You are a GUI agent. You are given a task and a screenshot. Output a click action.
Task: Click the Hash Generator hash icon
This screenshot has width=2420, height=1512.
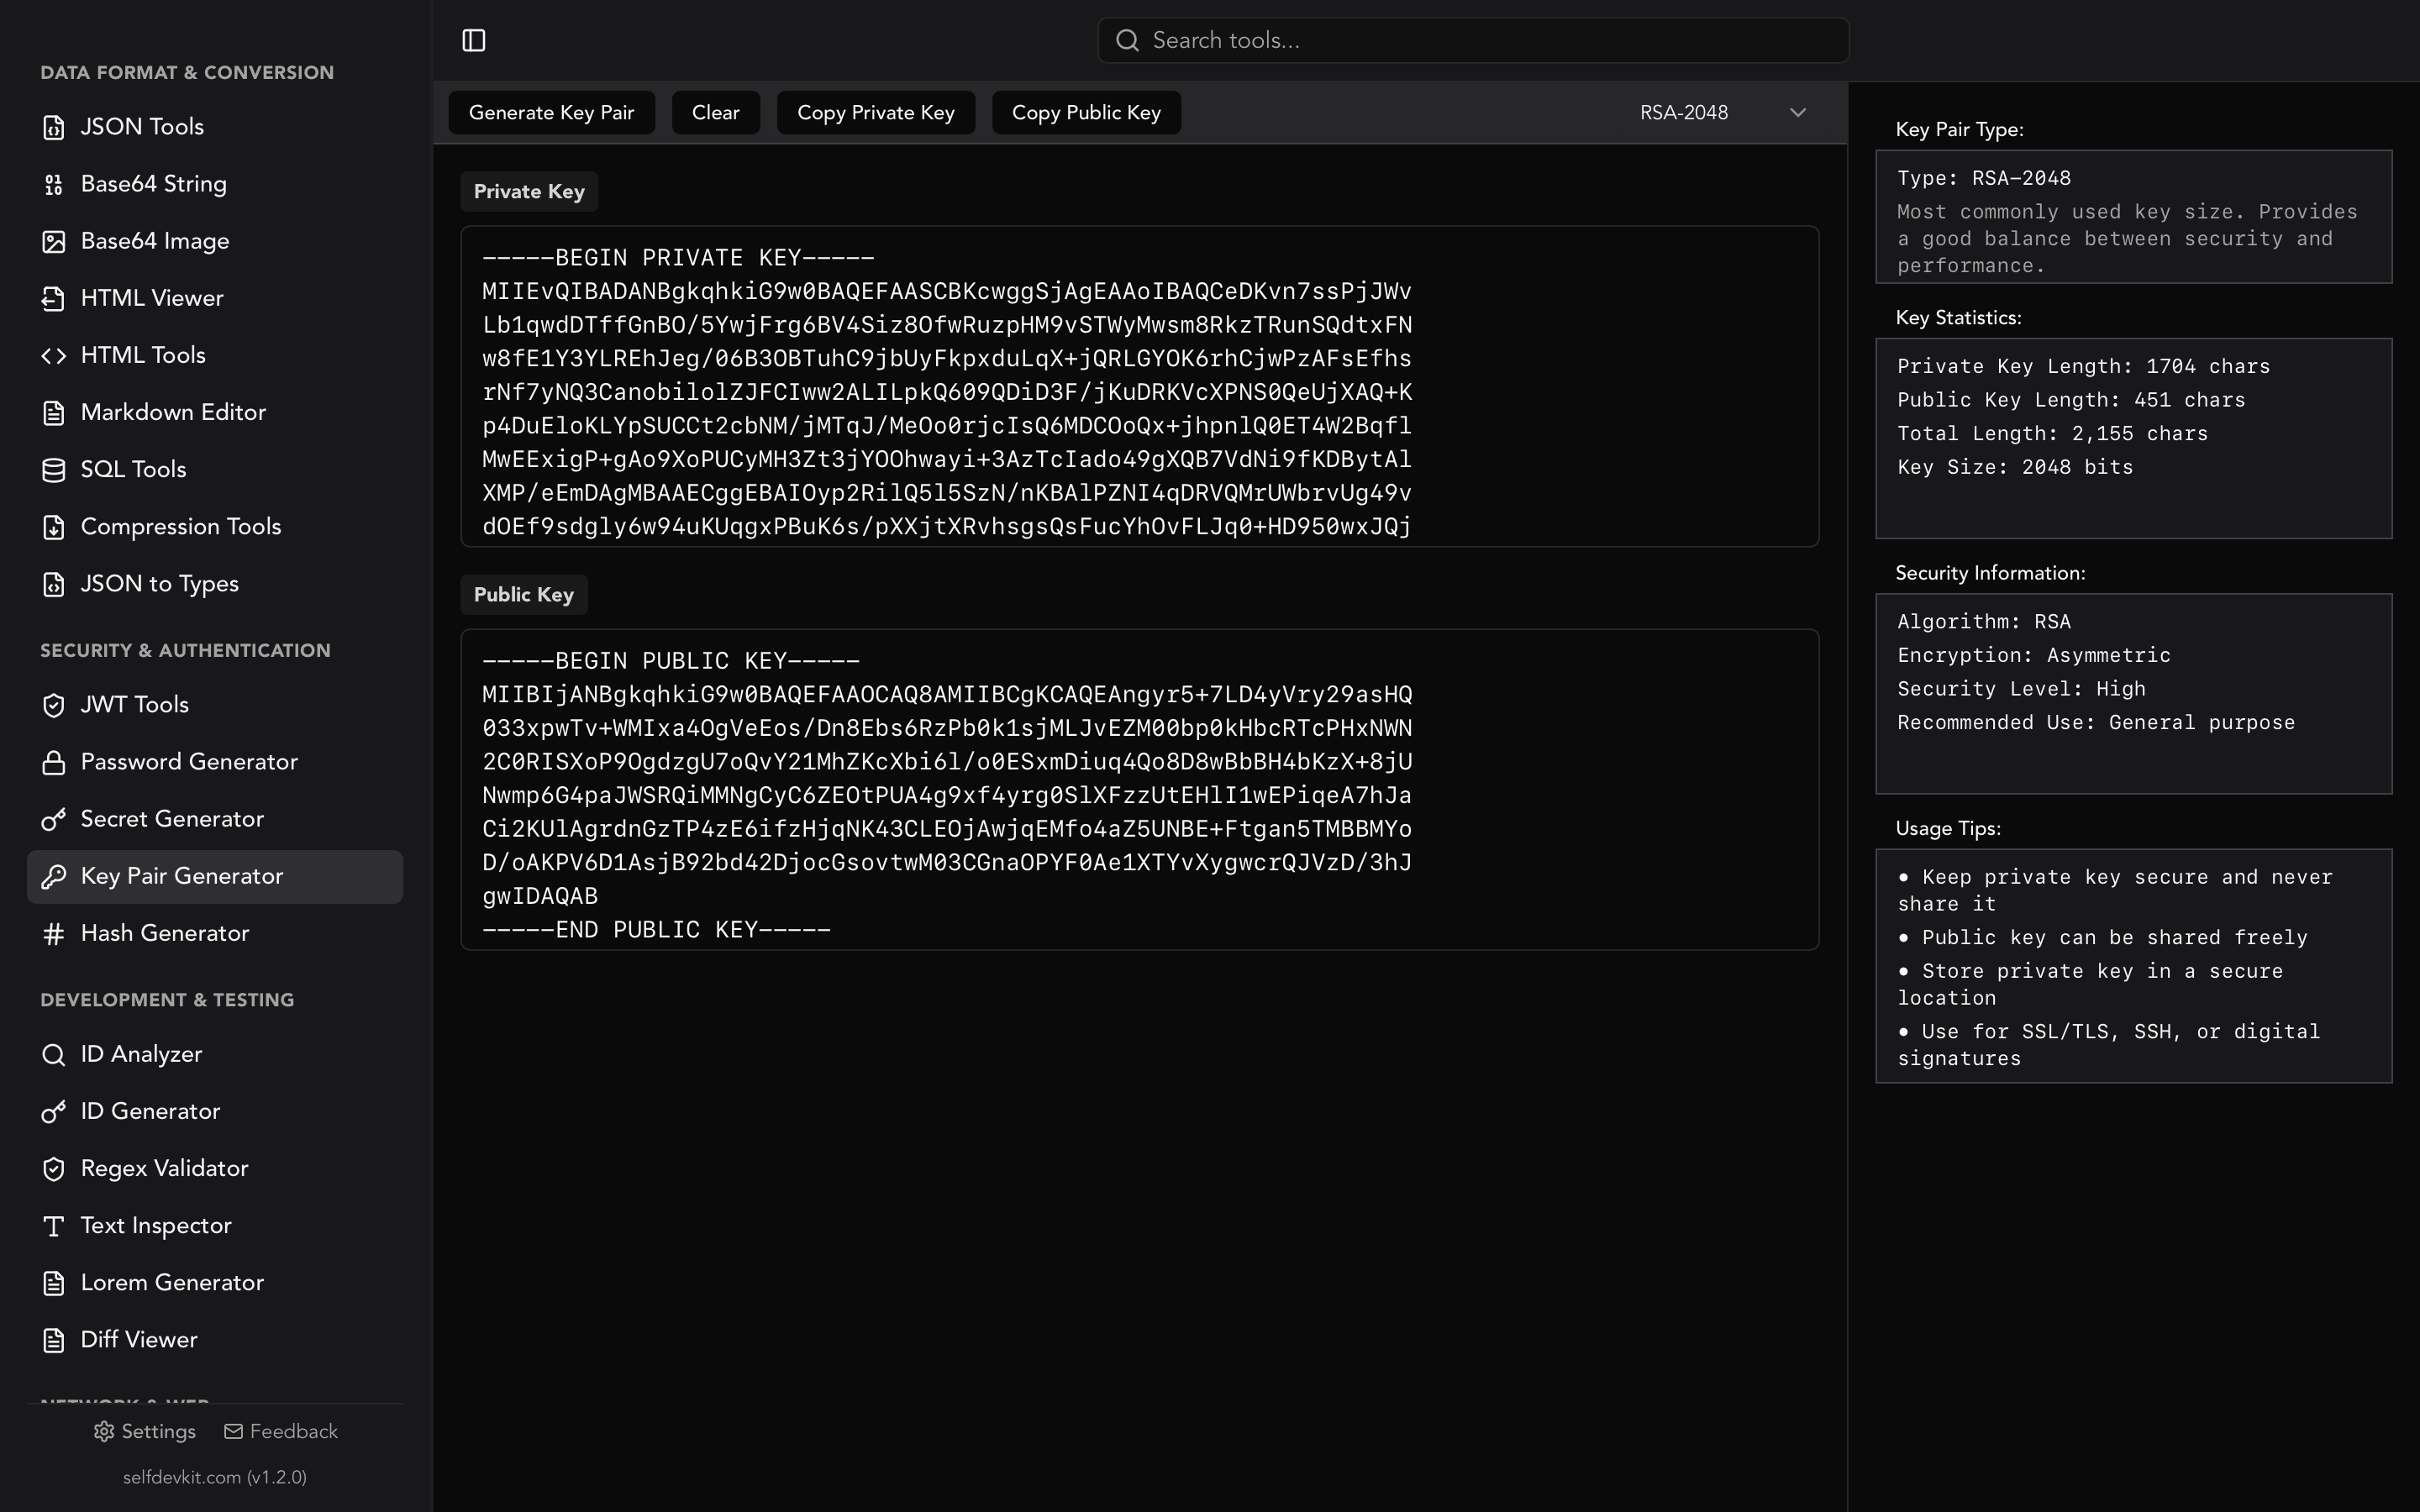(54, 933)
